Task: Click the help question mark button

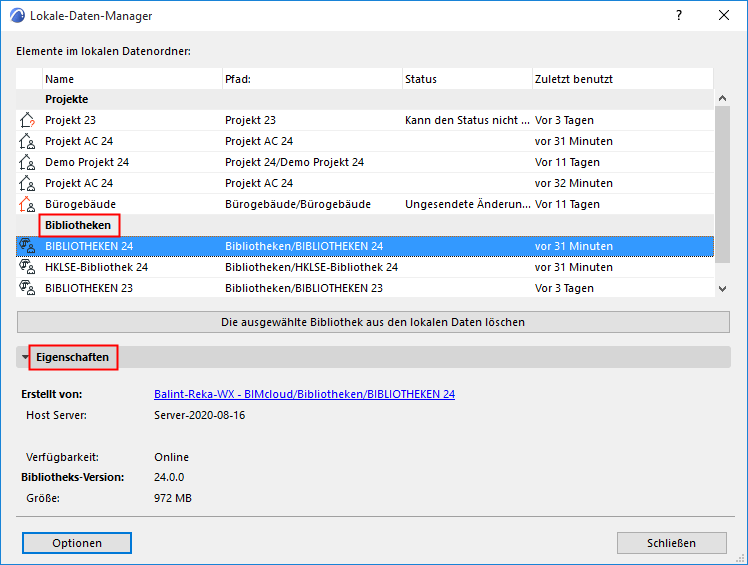Action: click(x=679, y=16)
